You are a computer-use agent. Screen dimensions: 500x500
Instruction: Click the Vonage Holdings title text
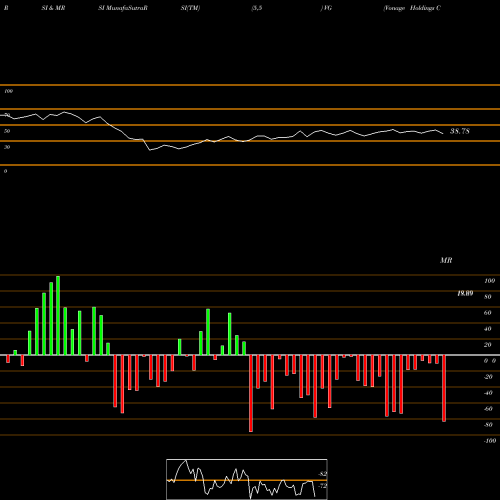[412, 8]
